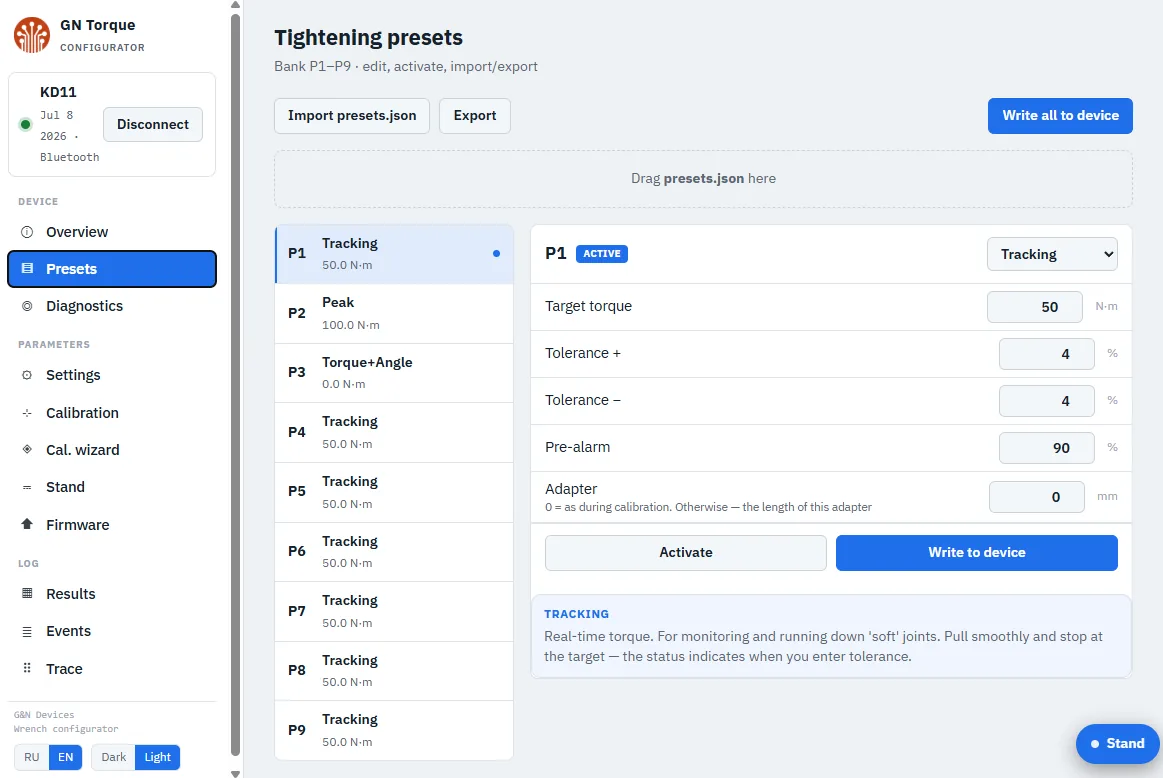The width and height of the screenshot is (1163, 778).
Task: Click the Presets list icon in sidebar
Action: pyautogui.click(x=27, y=268)
